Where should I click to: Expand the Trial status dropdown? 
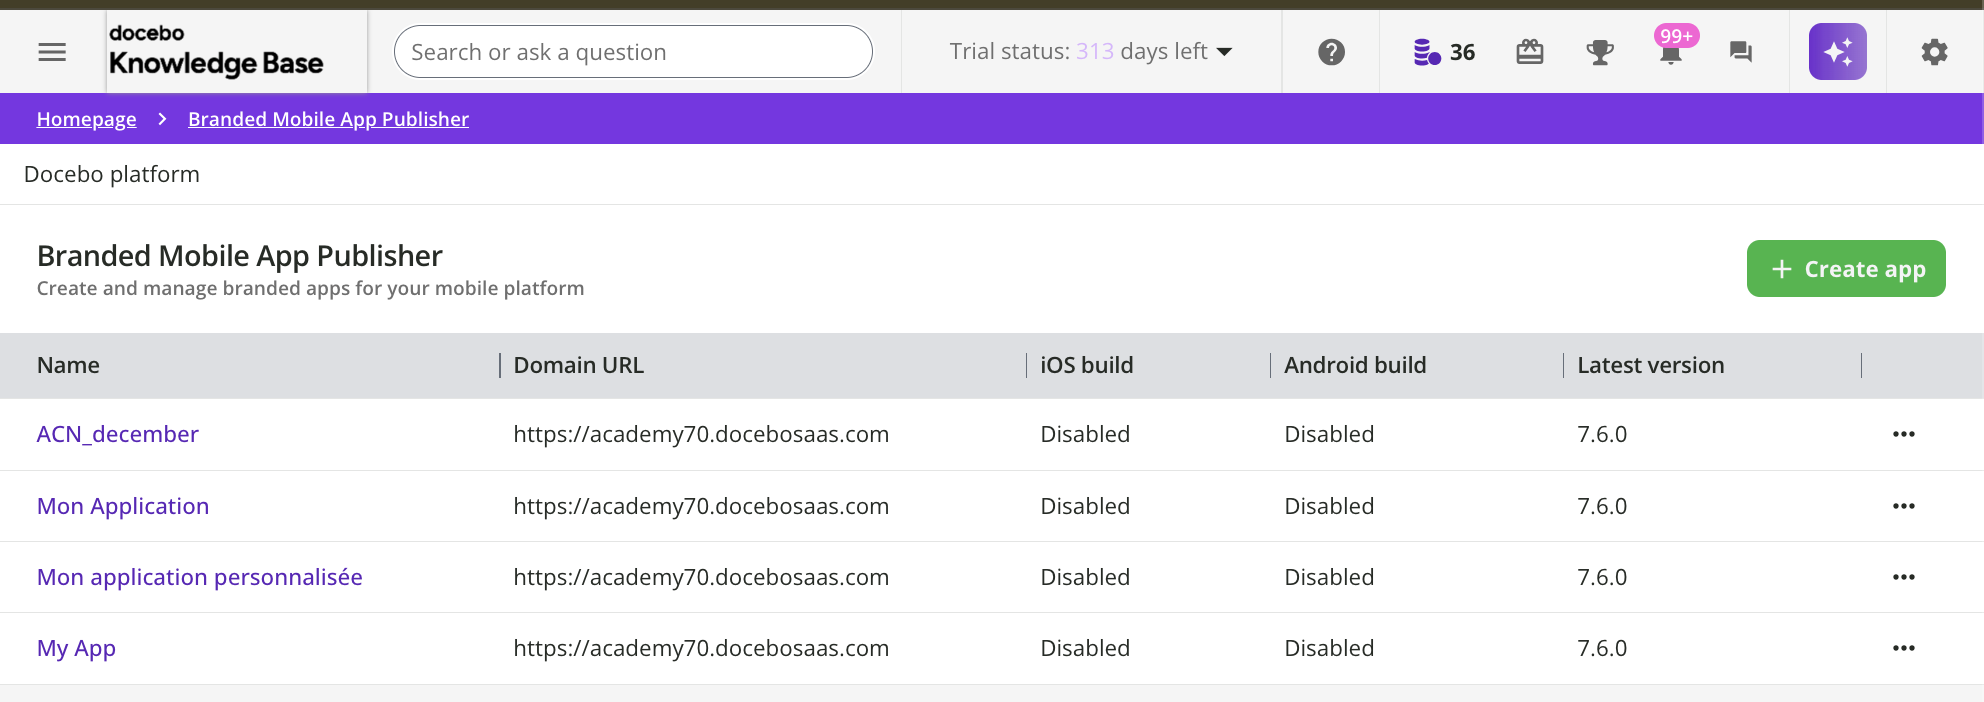point(1091,52)
